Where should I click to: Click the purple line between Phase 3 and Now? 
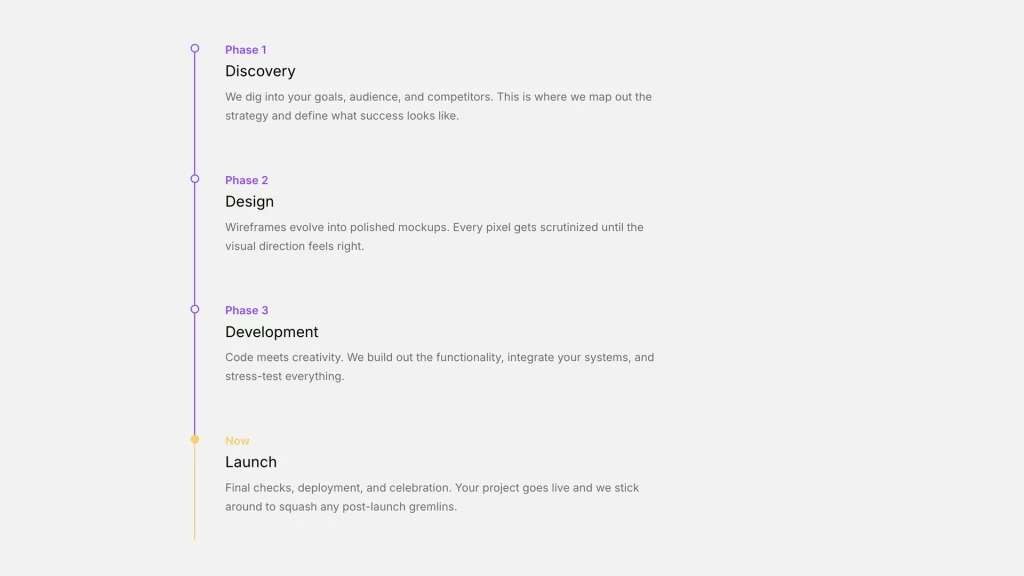point(195,374)
